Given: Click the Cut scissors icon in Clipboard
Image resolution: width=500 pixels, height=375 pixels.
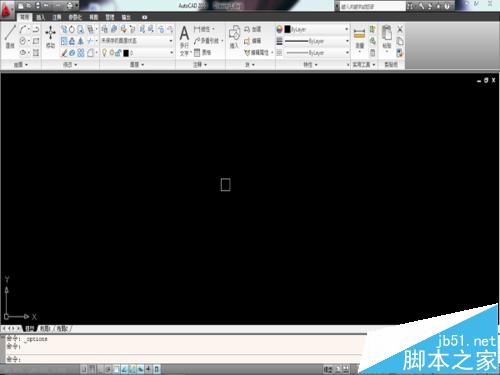Looking at the screenshot, I should click(x=400, y=29).
